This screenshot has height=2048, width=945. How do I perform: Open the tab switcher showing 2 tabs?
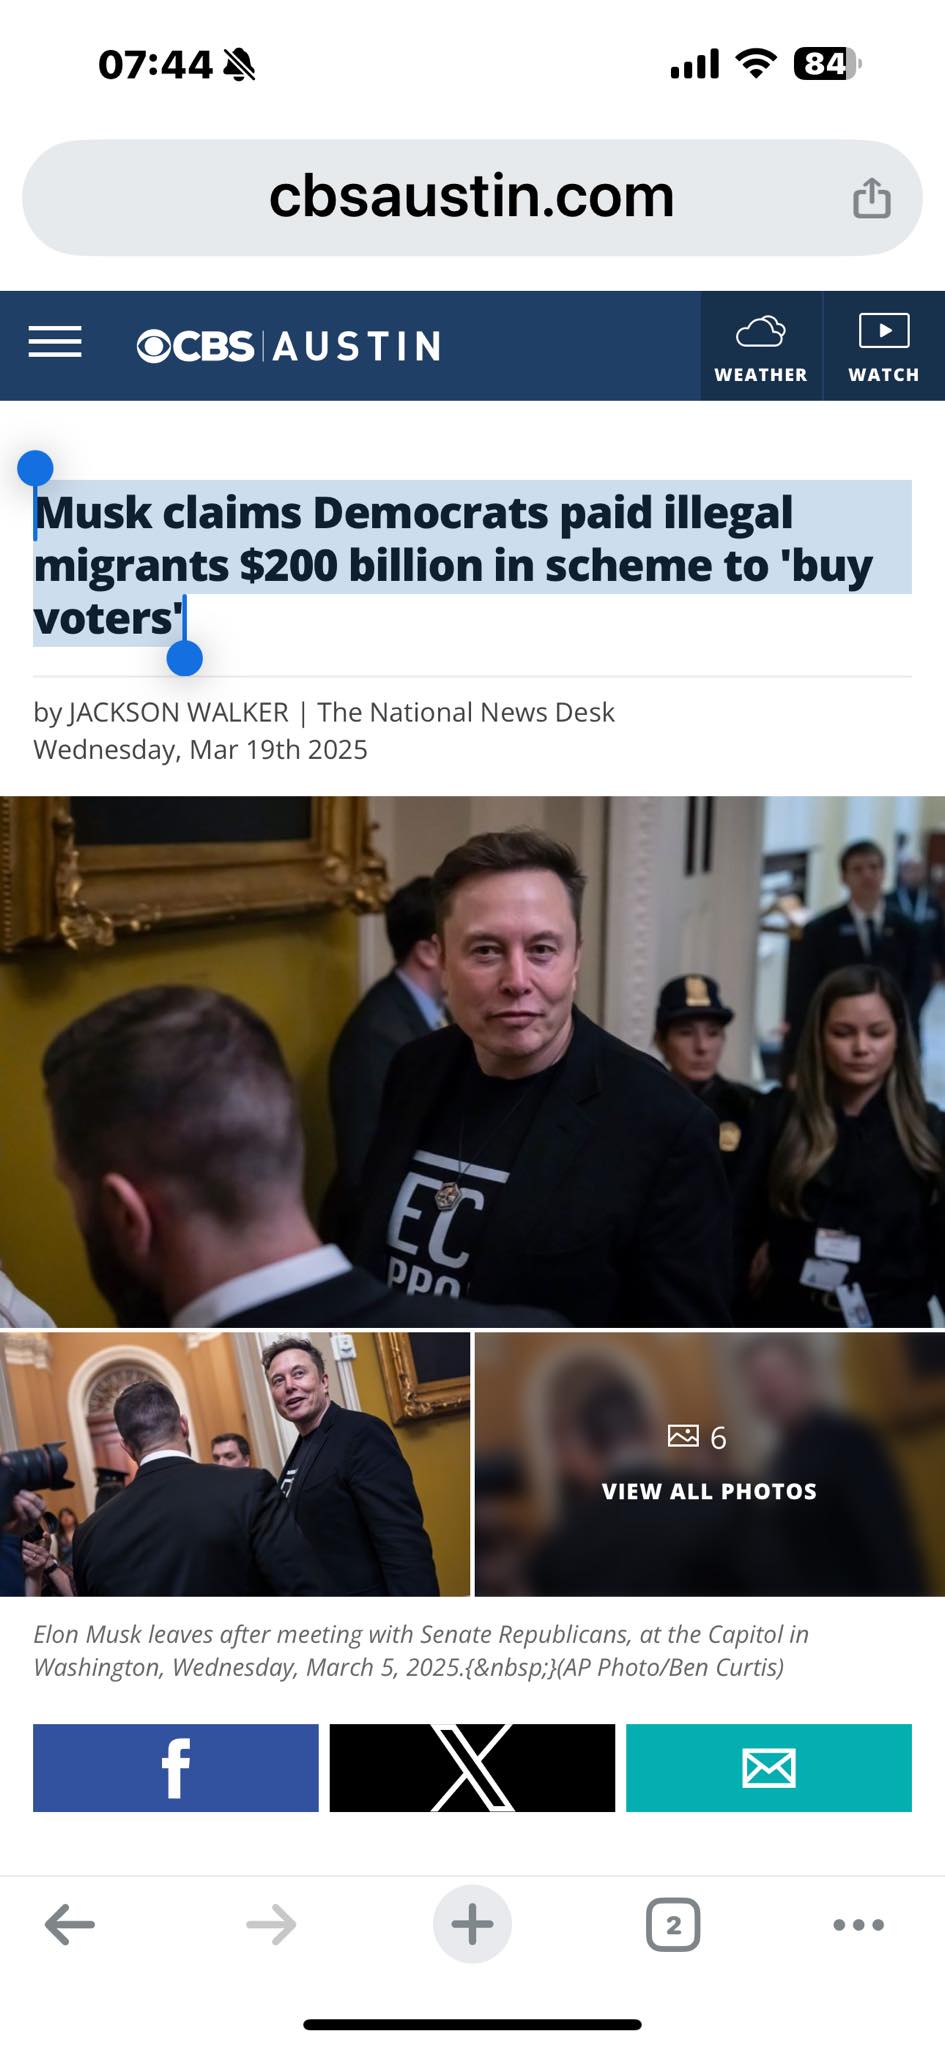673,1924
